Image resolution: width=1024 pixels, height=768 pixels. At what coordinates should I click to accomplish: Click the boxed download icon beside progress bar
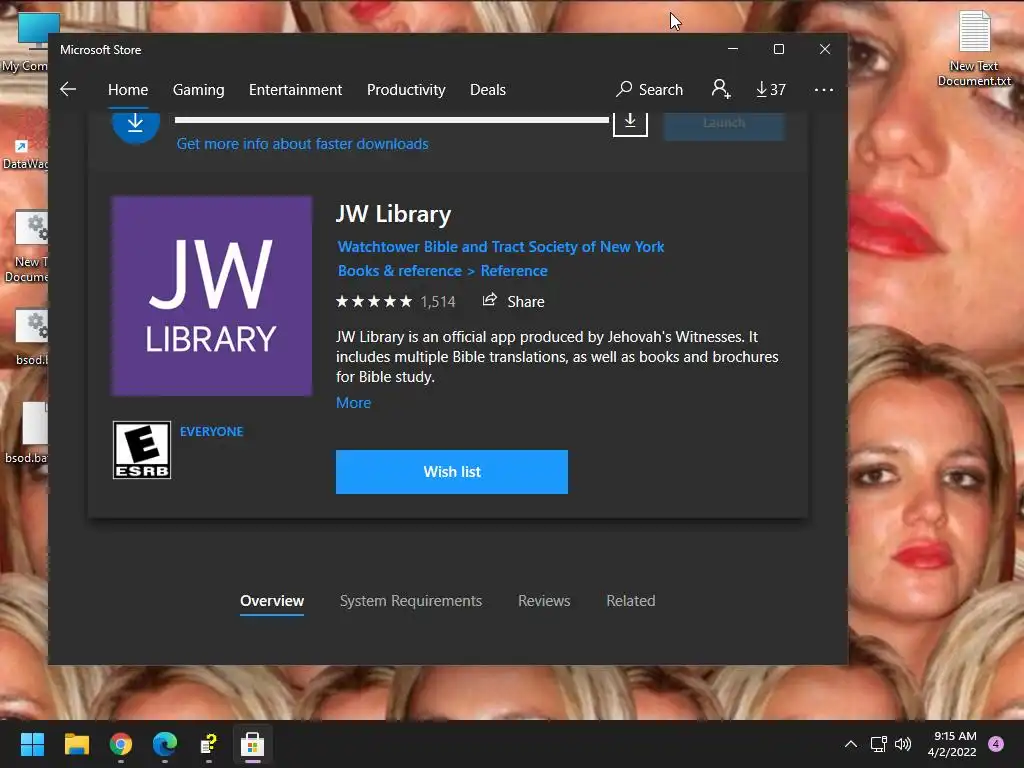630,123
